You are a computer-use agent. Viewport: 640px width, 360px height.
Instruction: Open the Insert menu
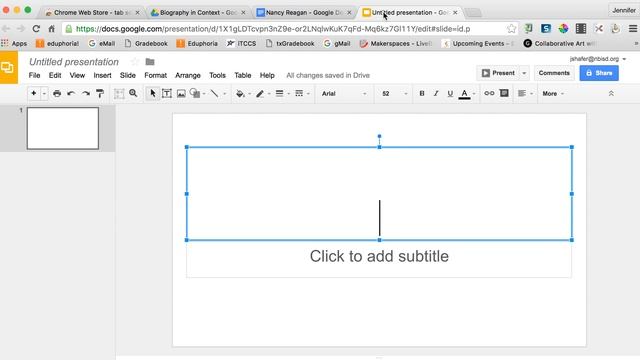point(102,75)
